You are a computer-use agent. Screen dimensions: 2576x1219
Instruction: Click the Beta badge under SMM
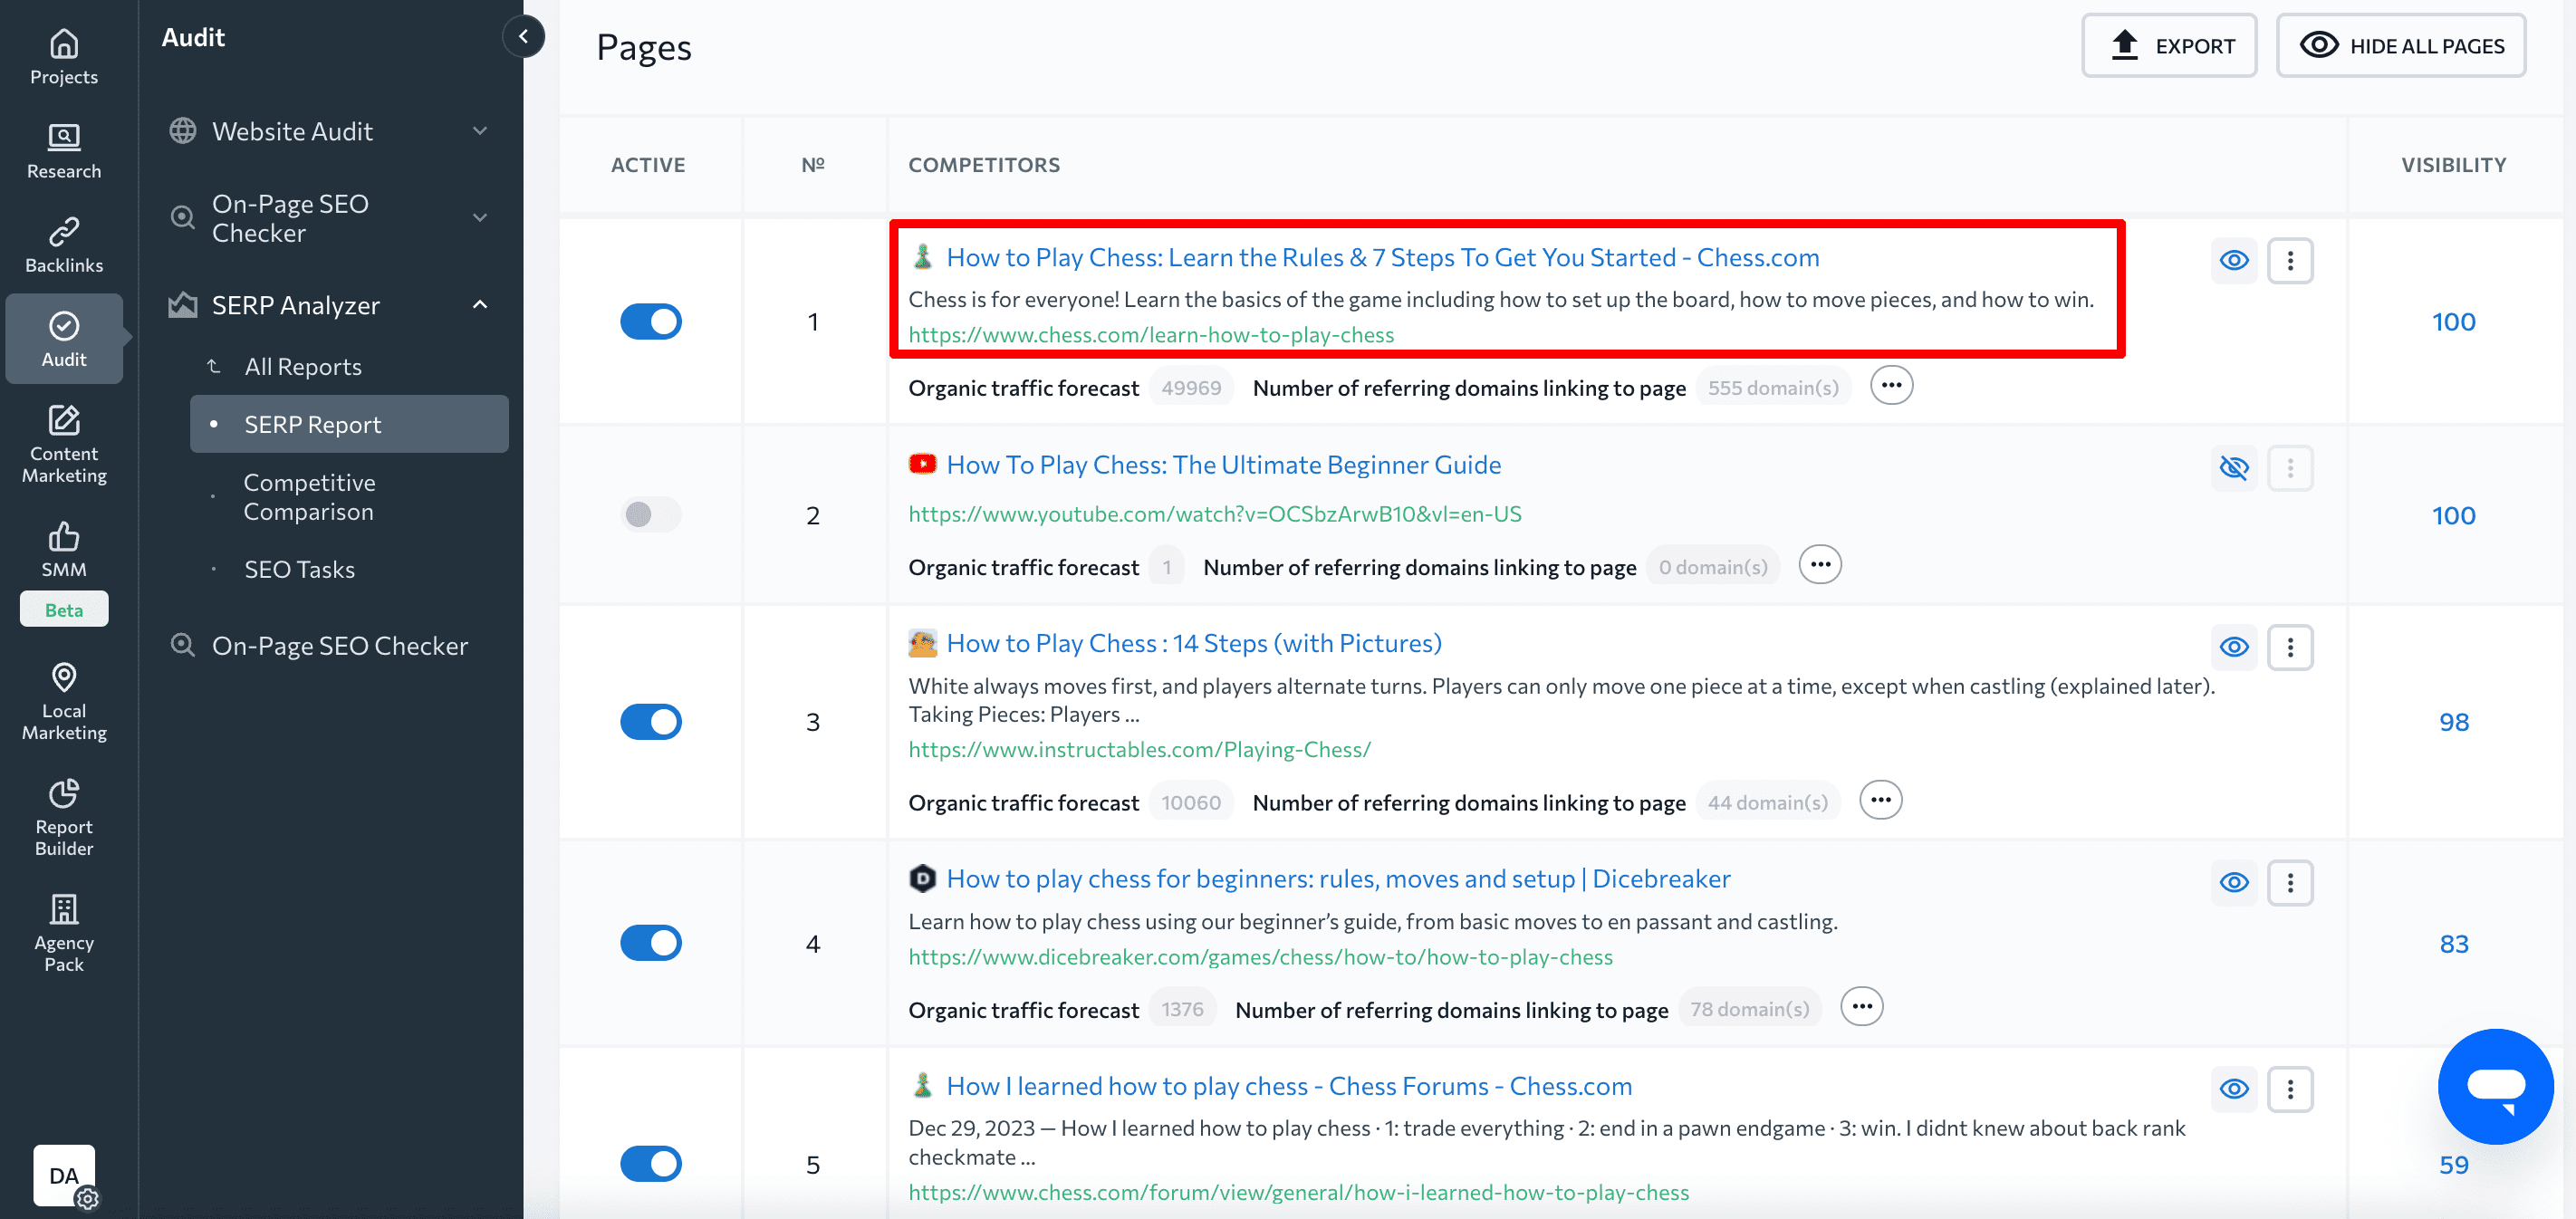[x=64, y=610]
